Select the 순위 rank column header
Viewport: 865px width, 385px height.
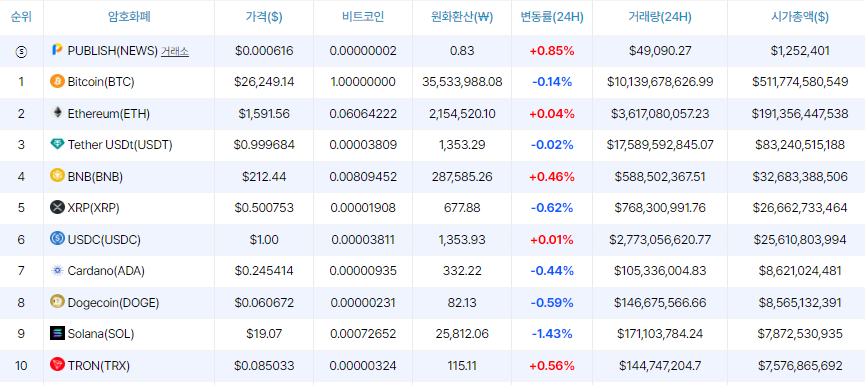(x=21, y=17)
